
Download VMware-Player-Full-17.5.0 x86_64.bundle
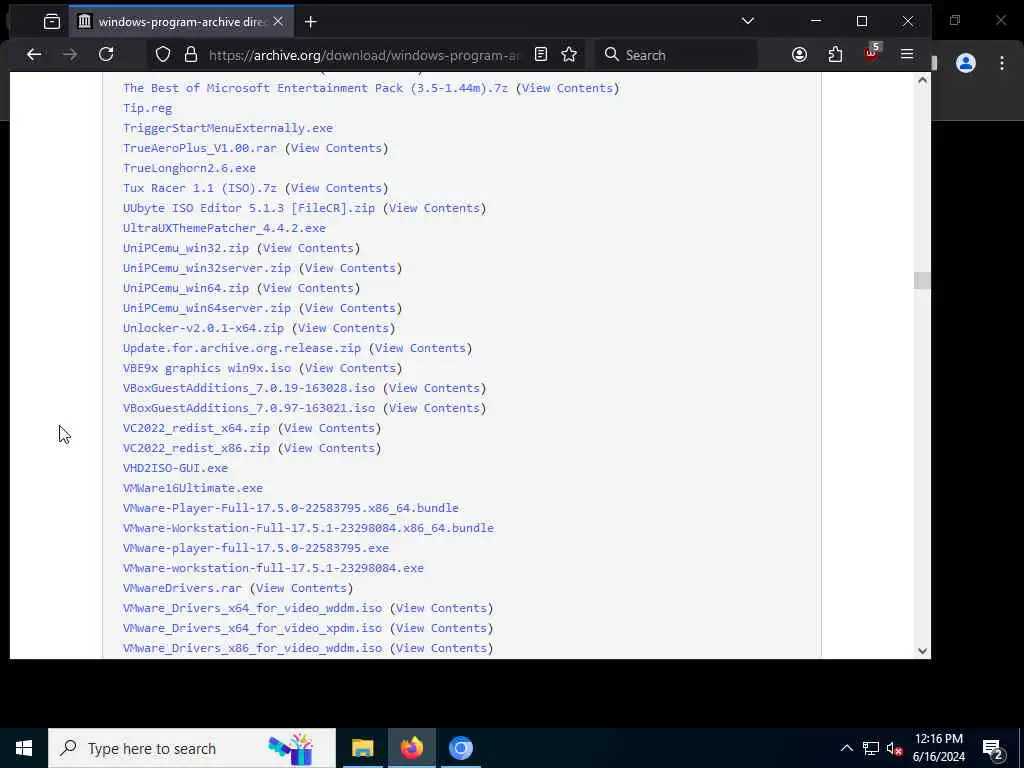pyautogui.click(x=291, y=508)
